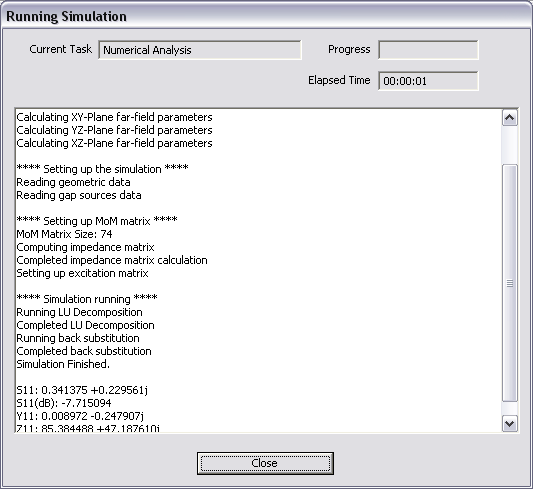Click the 'MoM Matrix Size: 74' line

click(64, 234)
